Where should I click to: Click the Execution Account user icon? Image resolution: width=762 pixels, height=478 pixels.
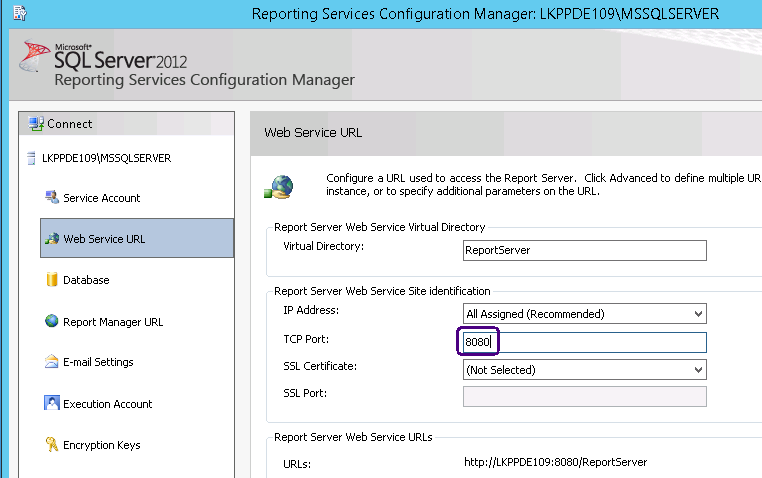[x=52, y=403]
